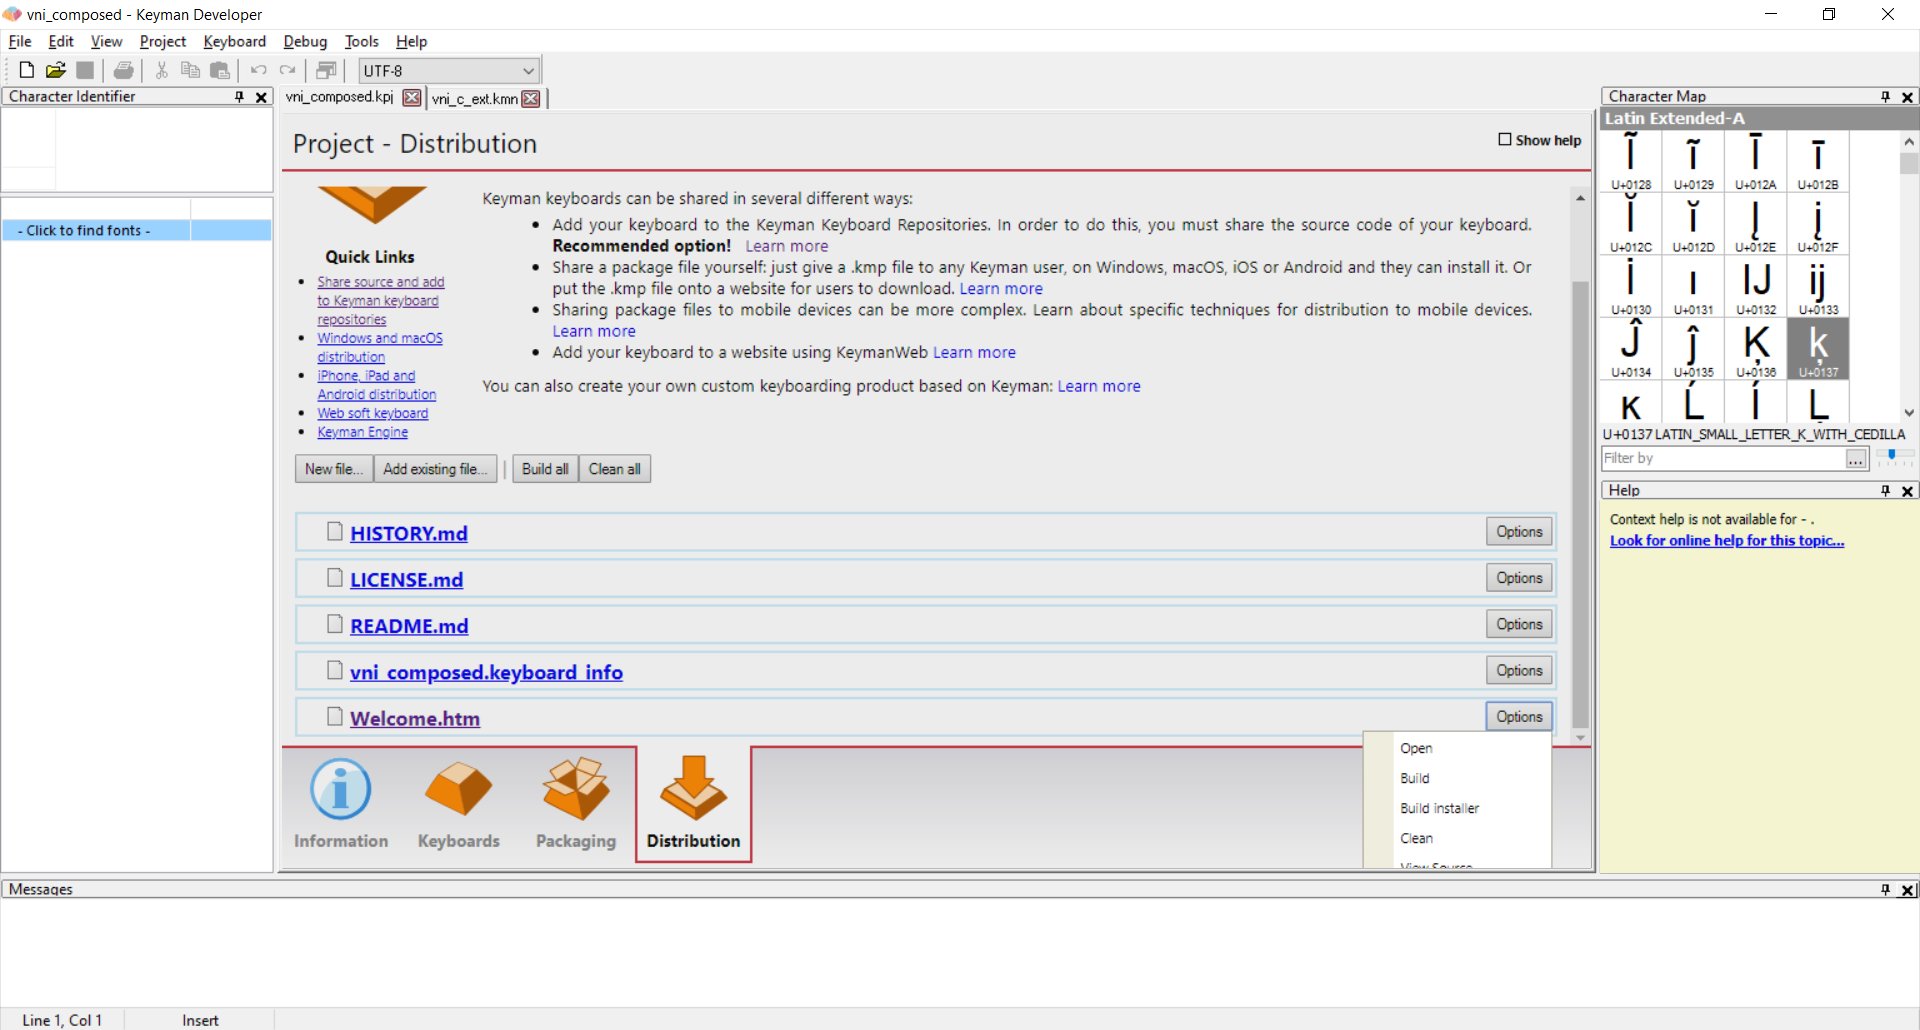Open the Options menu for README.md
The height and width of the screenshot is (1030, 1920).
point(1519,624)
